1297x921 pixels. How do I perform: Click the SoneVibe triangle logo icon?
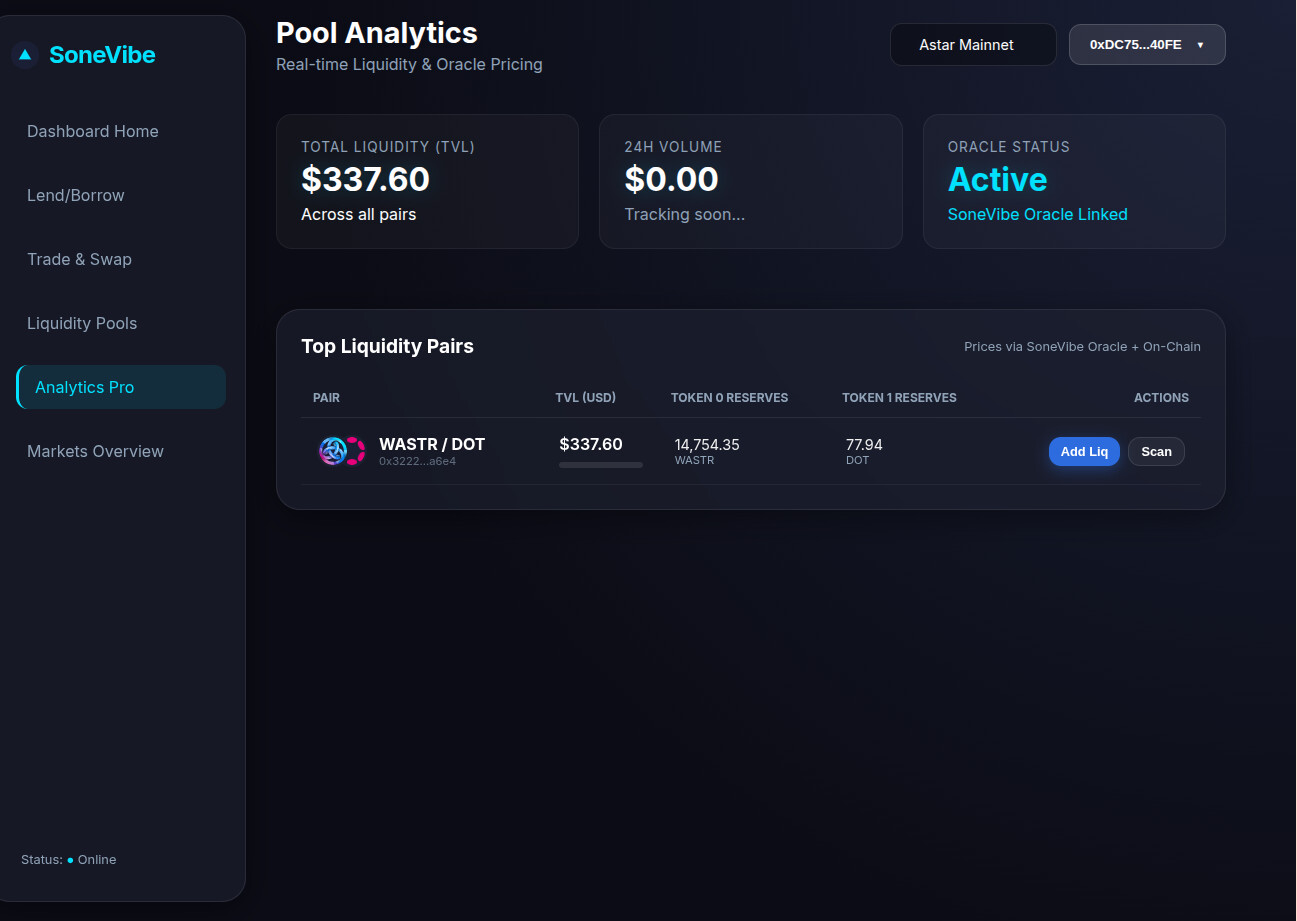pos(25,55)
